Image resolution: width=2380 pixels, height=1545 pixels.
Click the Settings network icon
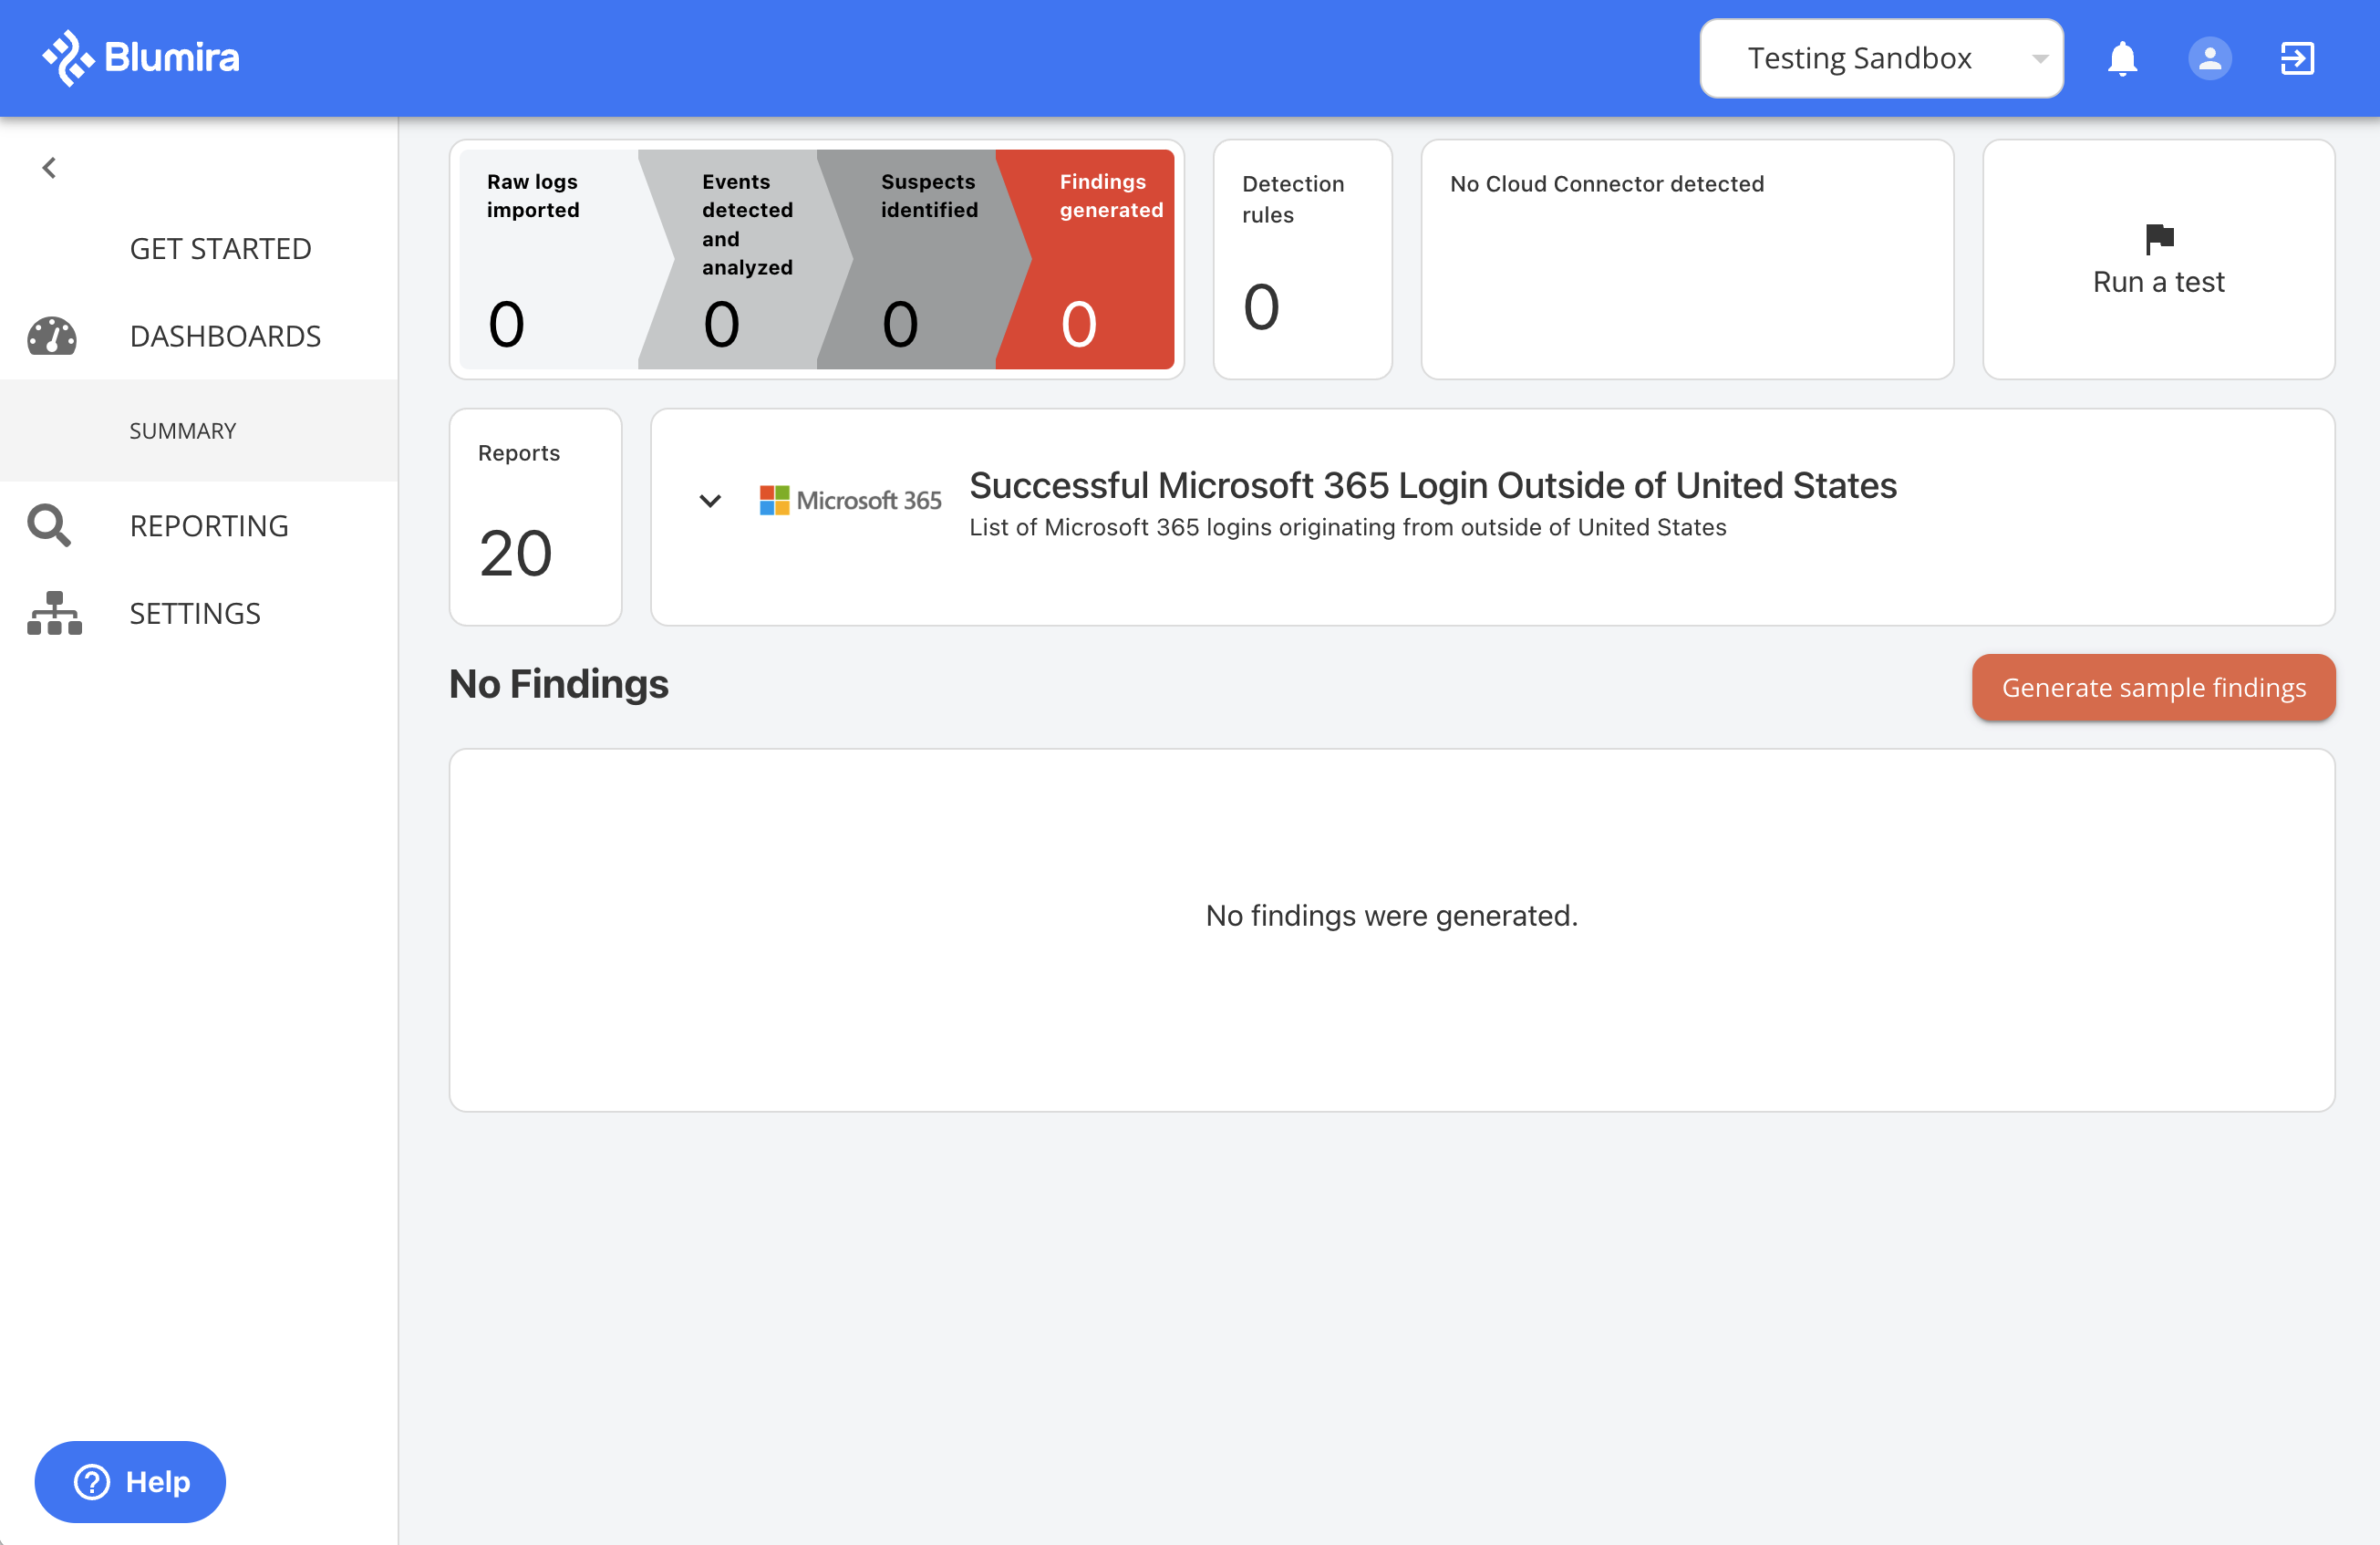pos(54,613)
